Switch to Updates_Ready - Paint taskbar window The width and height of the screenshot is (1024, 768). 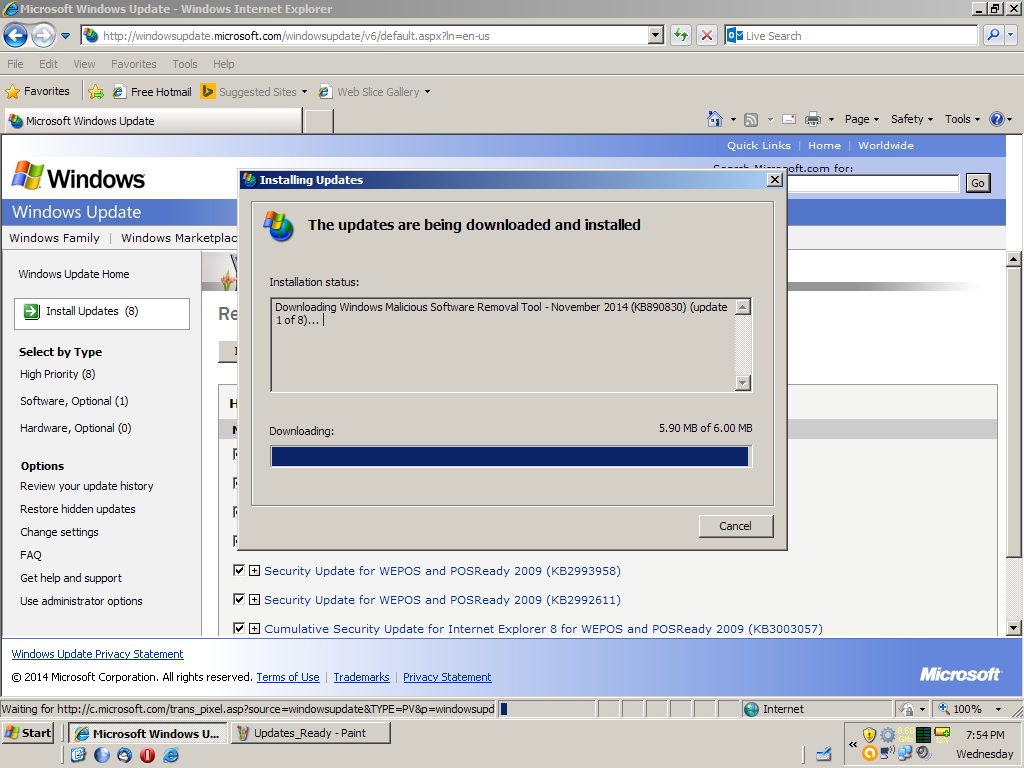click(x=311, y=733)
